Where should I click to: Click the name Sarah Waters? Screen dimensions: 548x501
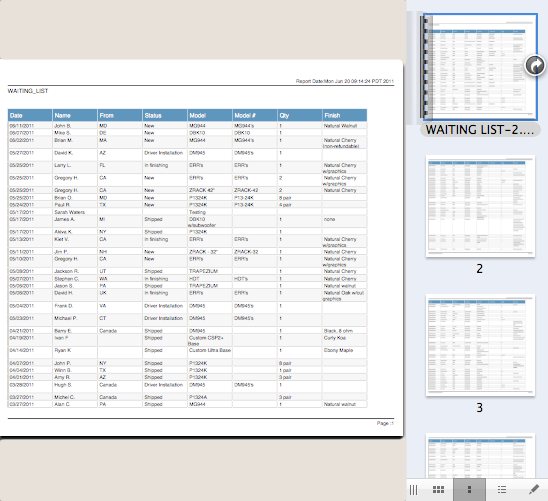pyautogui.click(x=70, y=212)
